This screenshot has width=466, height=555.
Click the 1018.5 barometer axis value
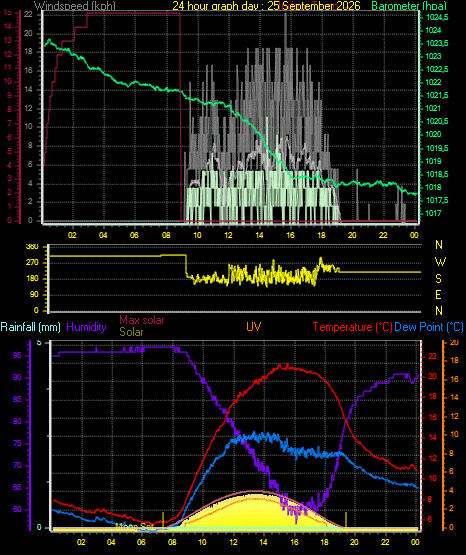[437, 174]
